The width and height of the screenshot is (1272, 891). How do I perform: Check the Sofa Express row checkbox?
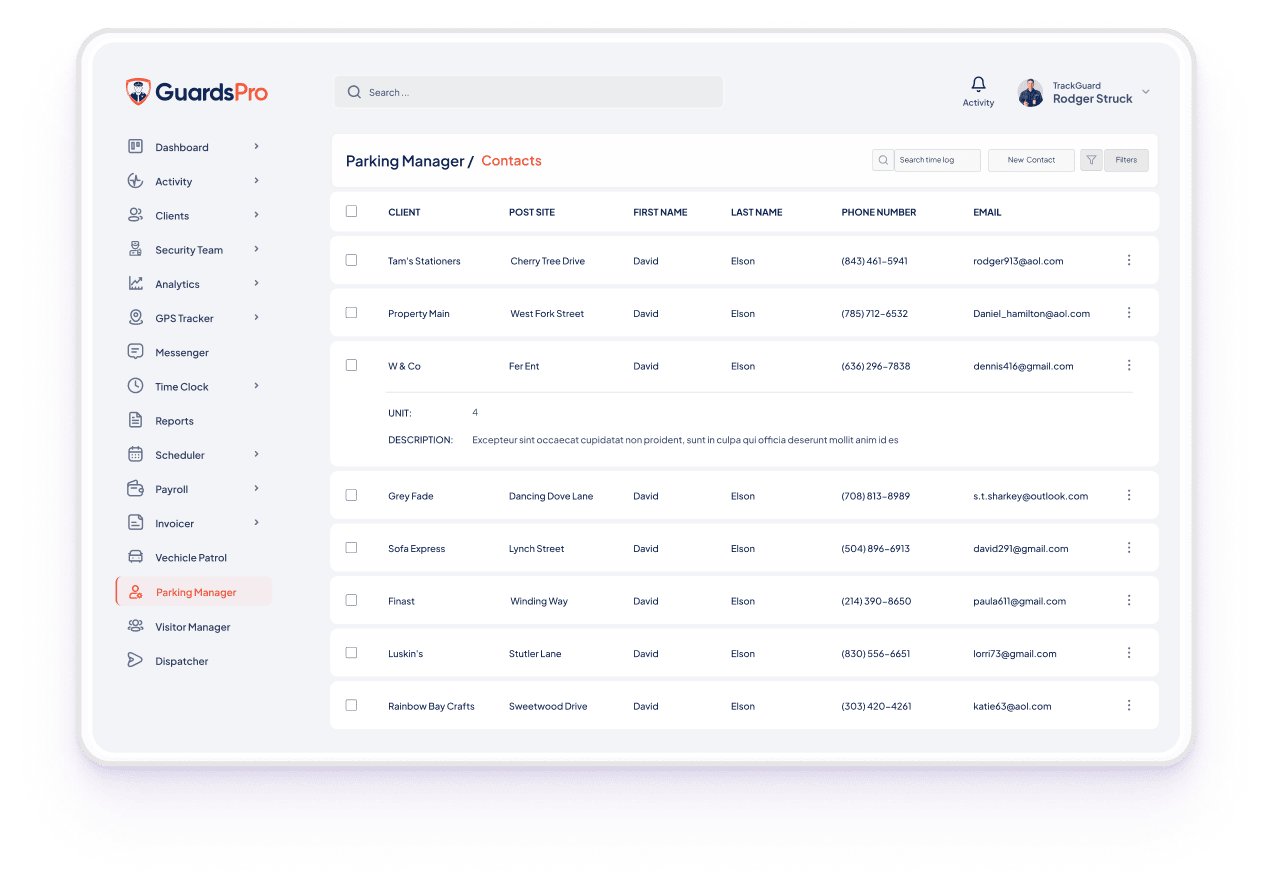coord(351,548)
